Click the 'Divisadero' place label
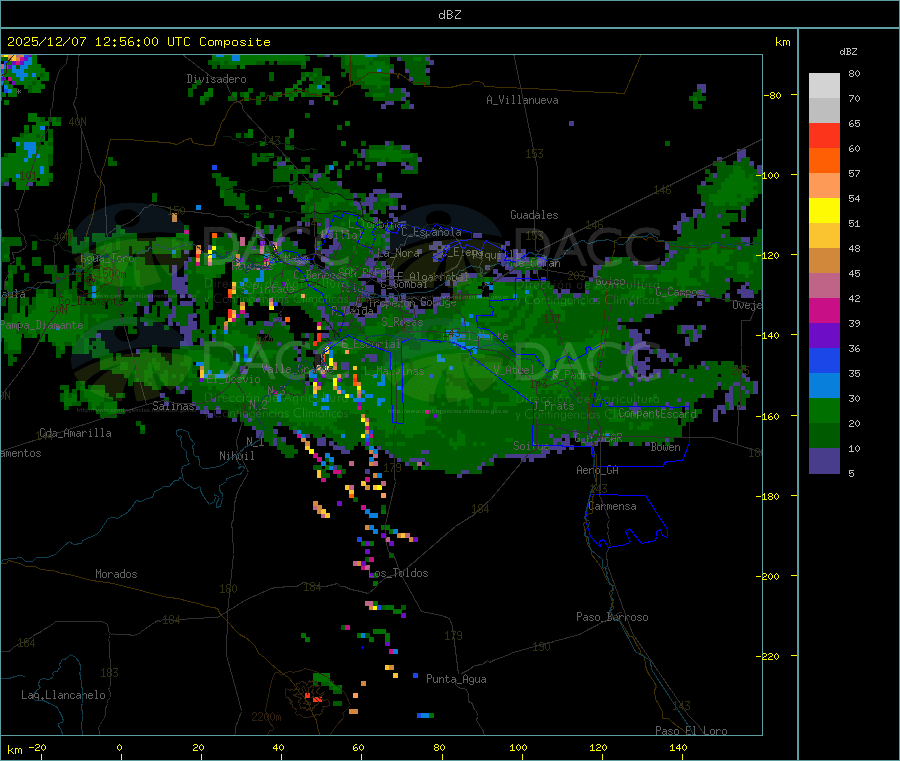 point(216,79)
